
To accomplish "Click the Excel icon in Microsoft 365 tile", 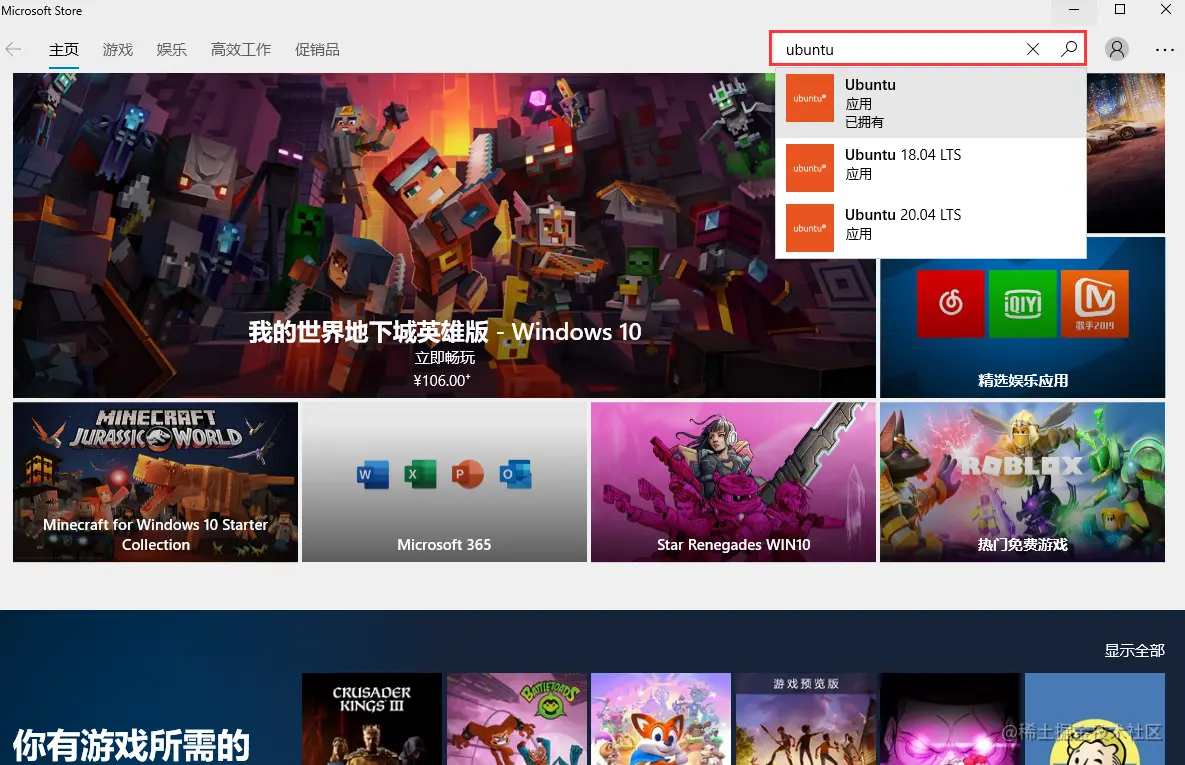I will 420,475.
